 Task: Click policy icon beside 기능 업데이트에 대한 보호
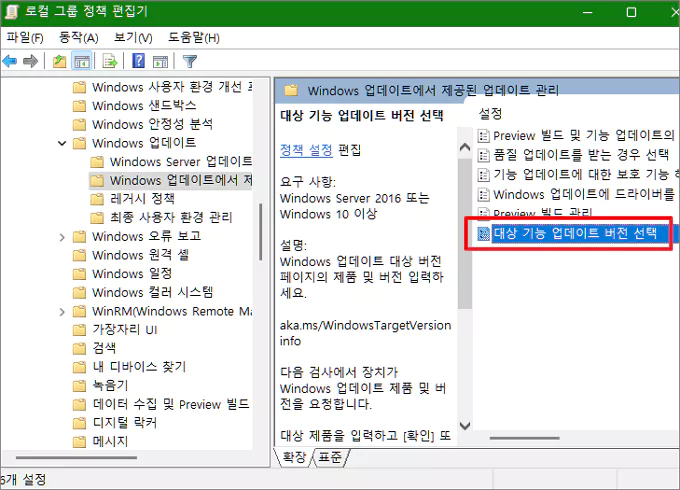coord(483,175)
